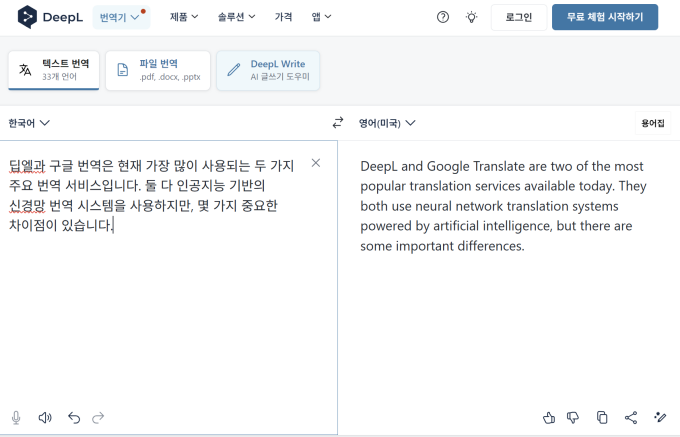Switch to the 파일 번역 tab
Viewport: 680px width, 437px height.
click(x=158, y=70)
